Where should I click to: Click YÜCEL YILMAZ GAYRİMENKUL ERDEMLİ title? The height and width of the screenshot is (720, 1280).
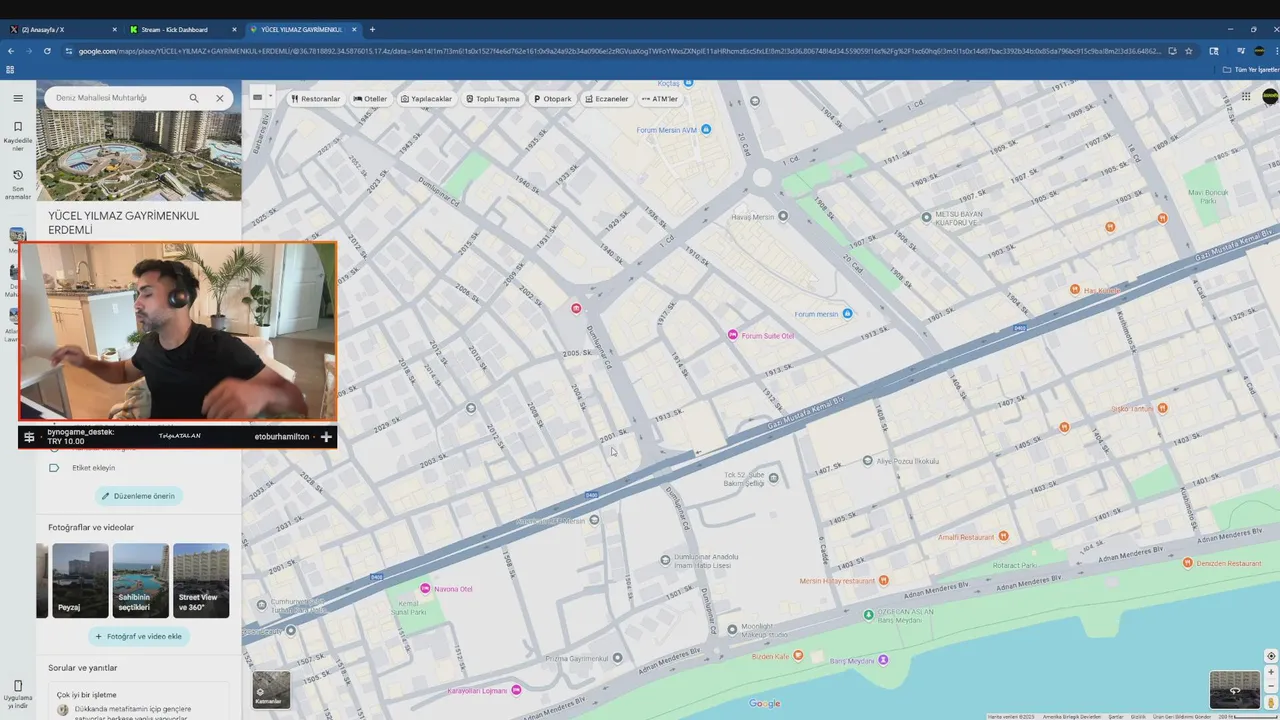coord(124,222)
